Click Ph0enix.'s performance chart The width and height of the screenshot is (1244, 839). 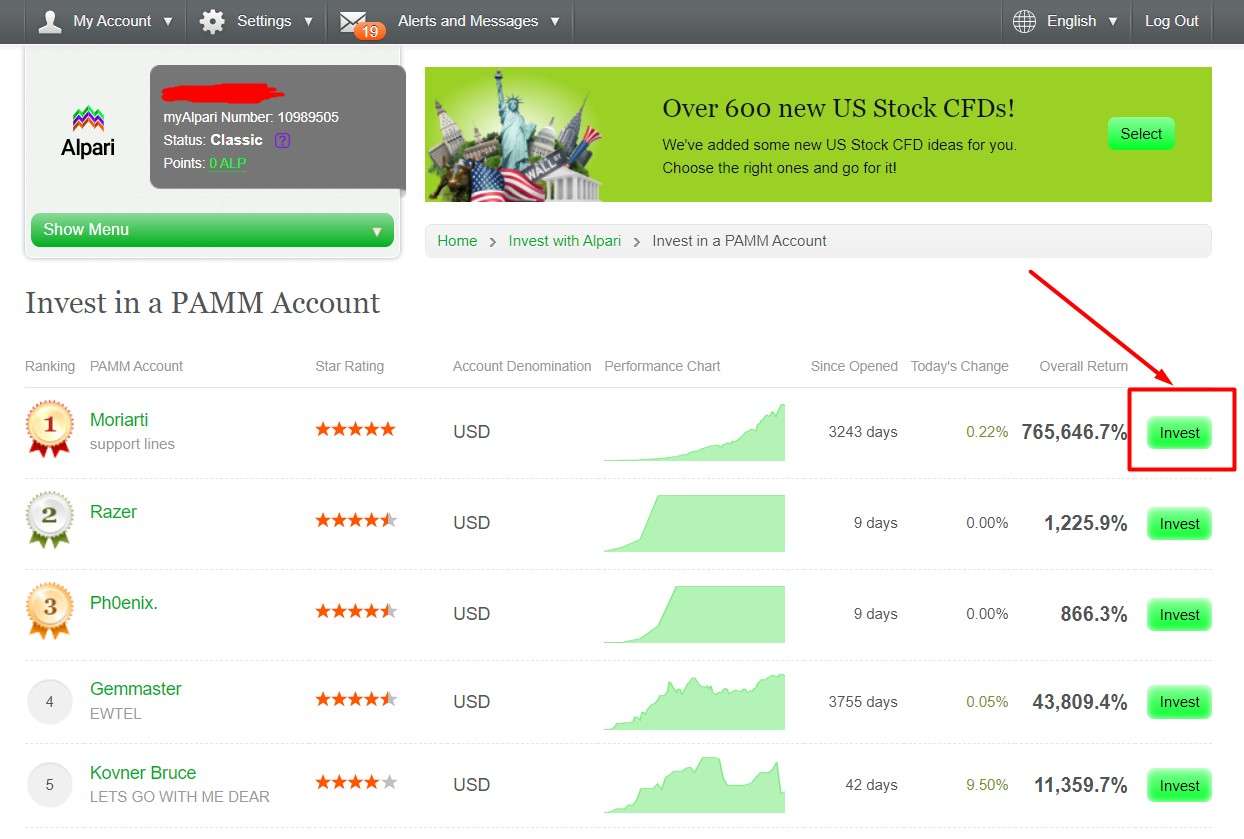point(694,614)
